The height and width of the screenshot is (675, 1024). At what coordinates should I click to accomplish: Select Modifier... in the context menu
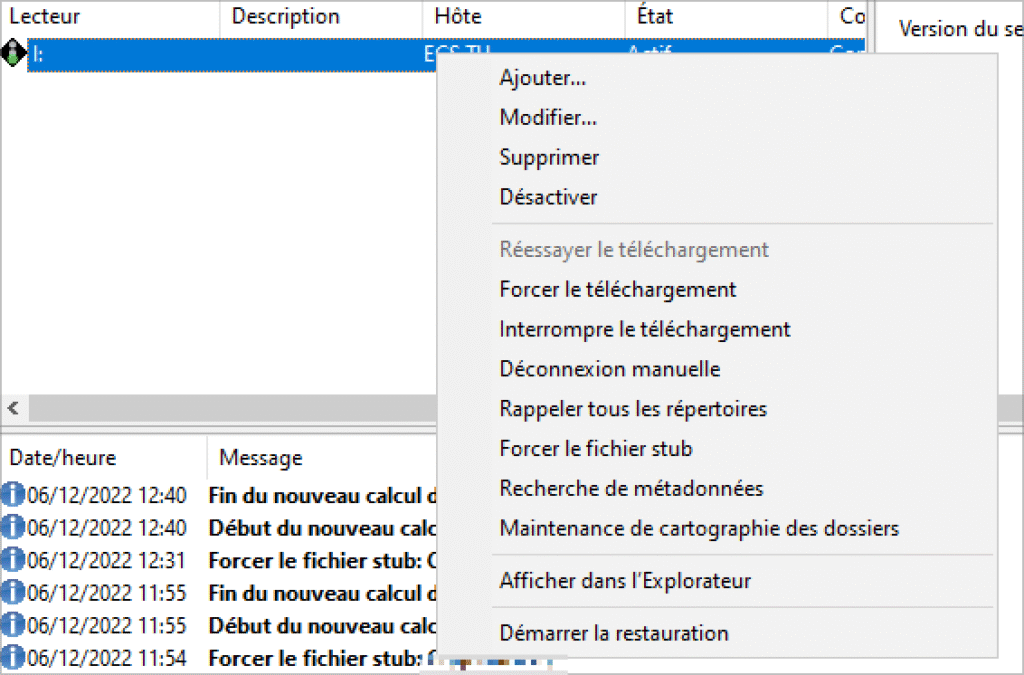click(x=548, y=118)
